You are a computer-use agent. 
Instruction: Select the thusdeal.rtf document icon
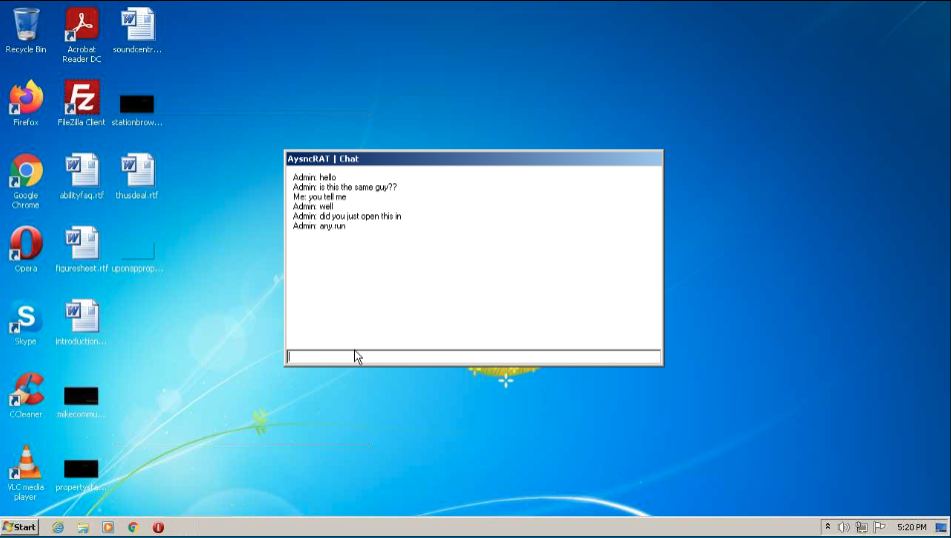(137, 177)
